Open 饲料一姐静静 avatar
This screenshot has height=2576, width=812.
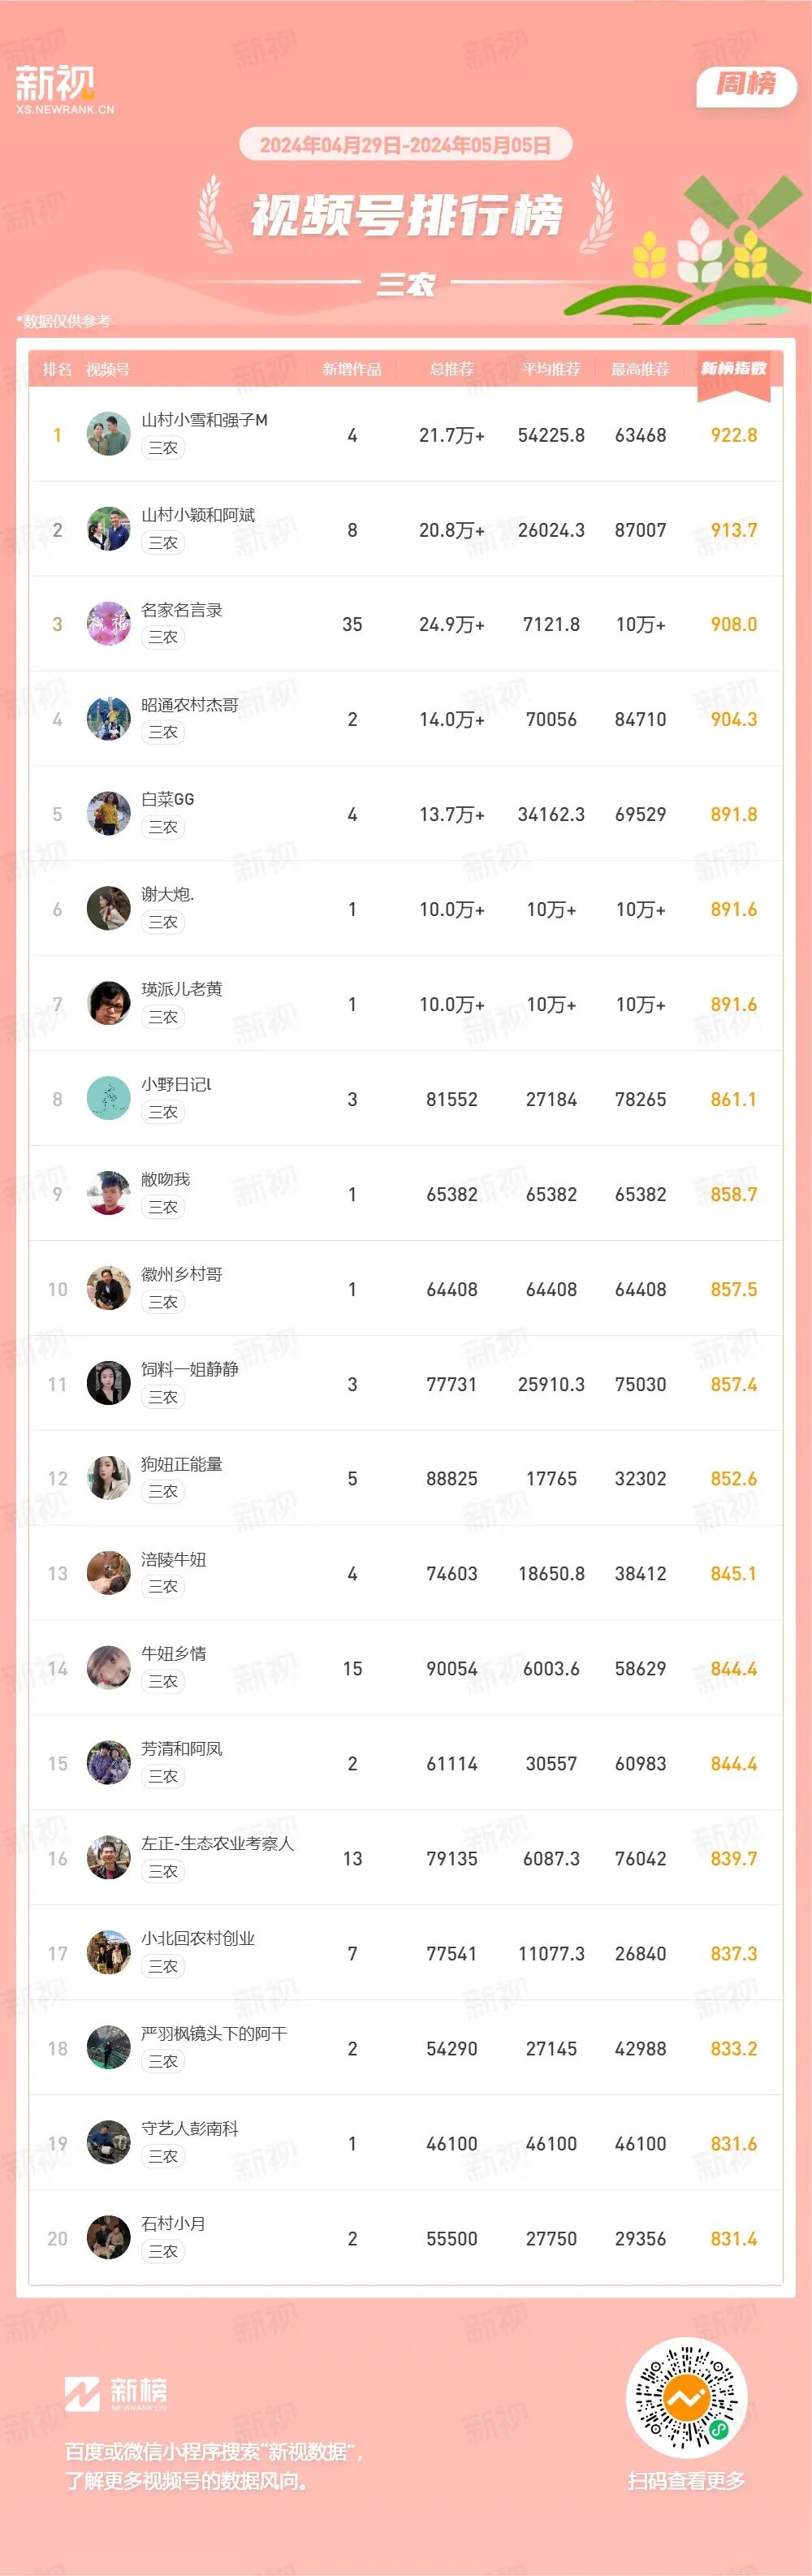tap(108, 1383)
